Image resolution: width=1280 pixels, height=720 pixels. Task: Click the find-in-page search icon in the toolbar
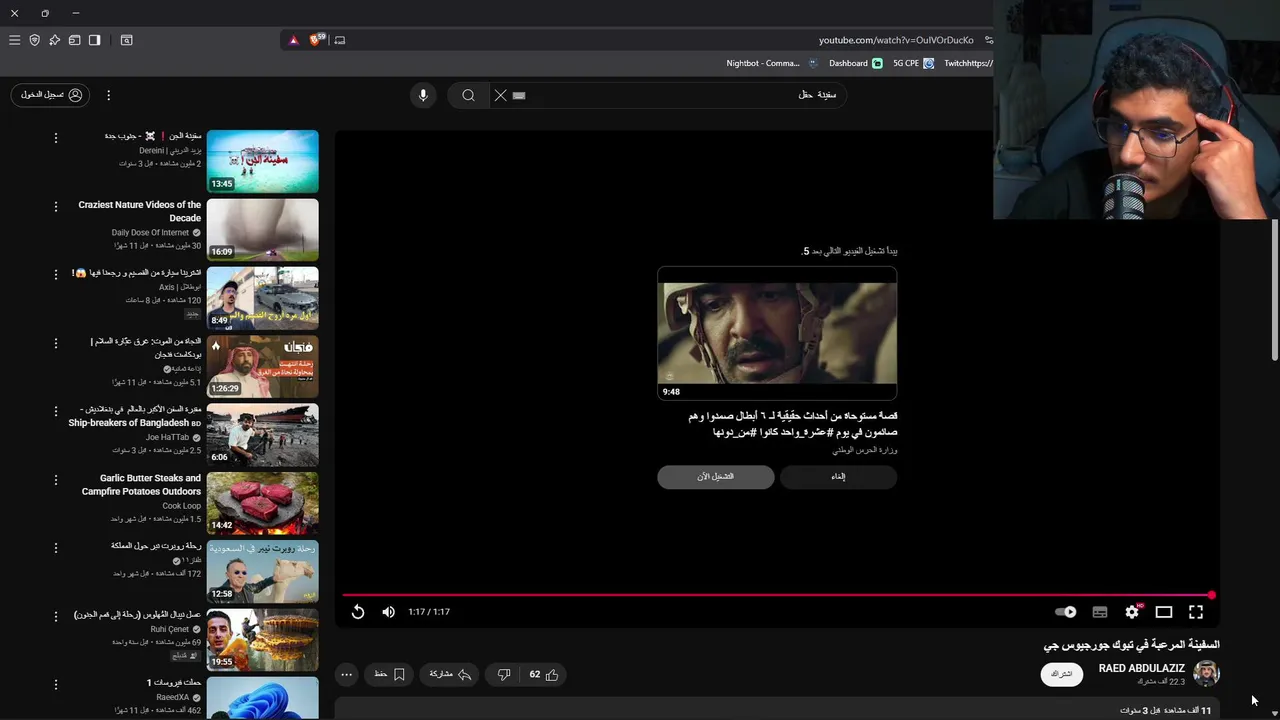(126, 40)
